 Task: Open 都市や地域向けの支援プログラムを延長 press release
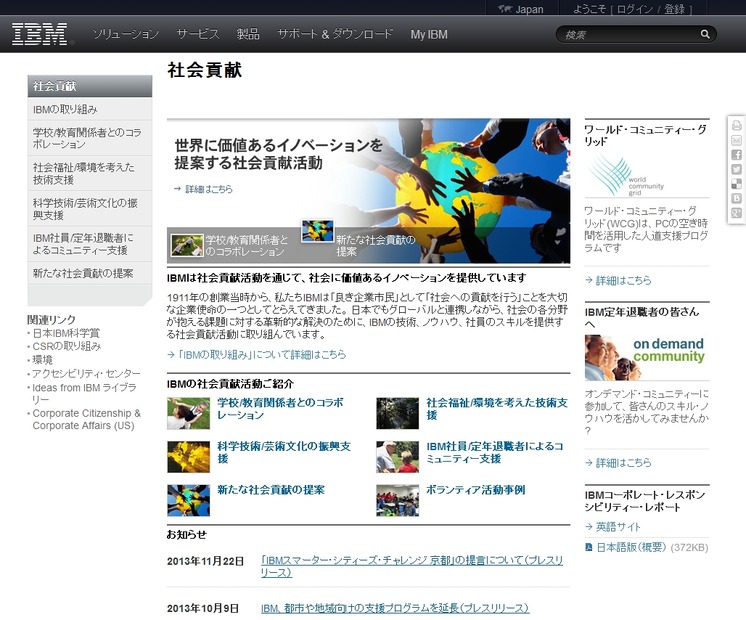395,608
